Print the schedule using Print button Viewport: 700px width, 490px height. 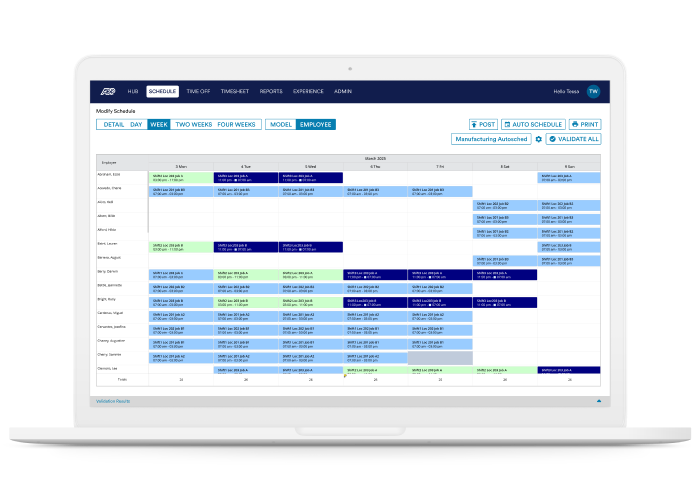pos(585,125)
